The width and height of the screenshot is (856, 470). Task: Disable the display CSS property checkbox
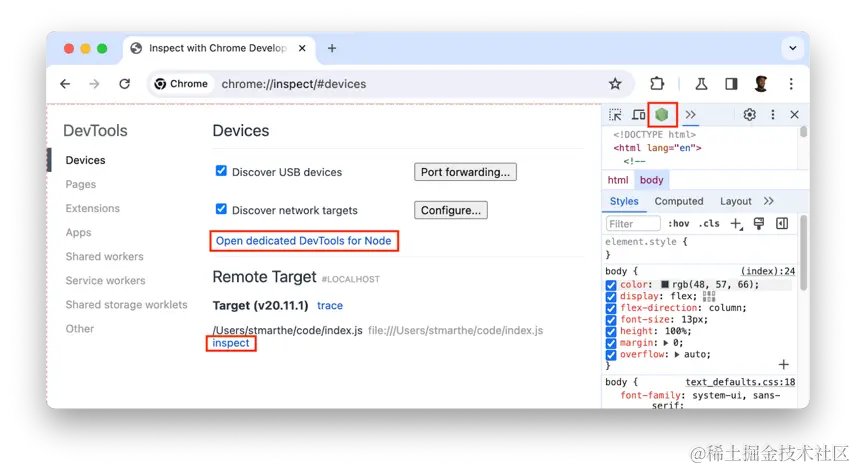point(611,296)
